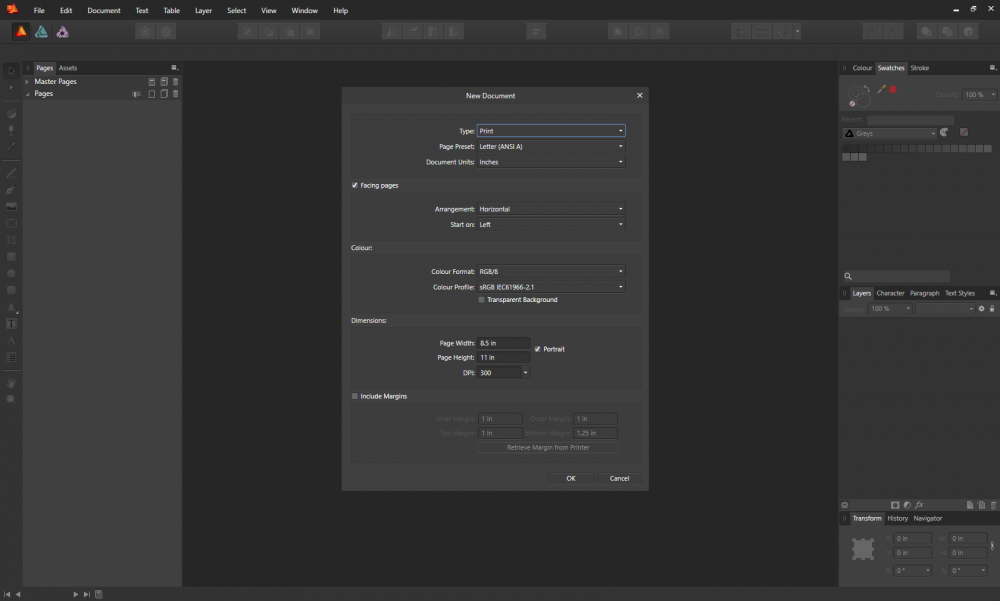Select the Frame Text tool

pyautogui.click(x=11, y=324)
